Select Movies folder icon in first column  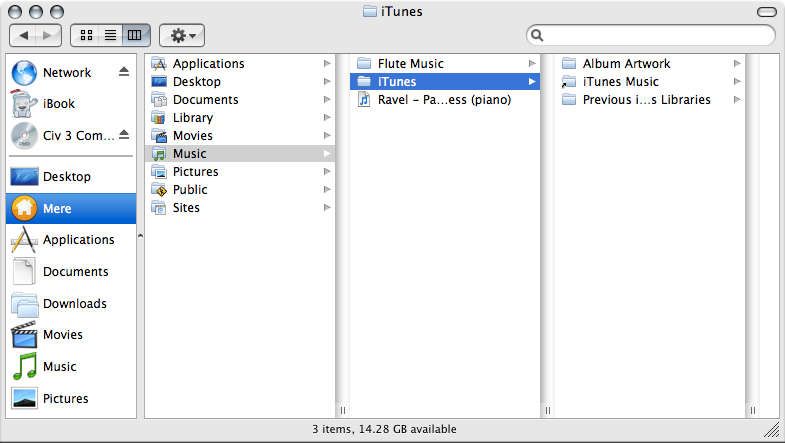tap(159, 136)
